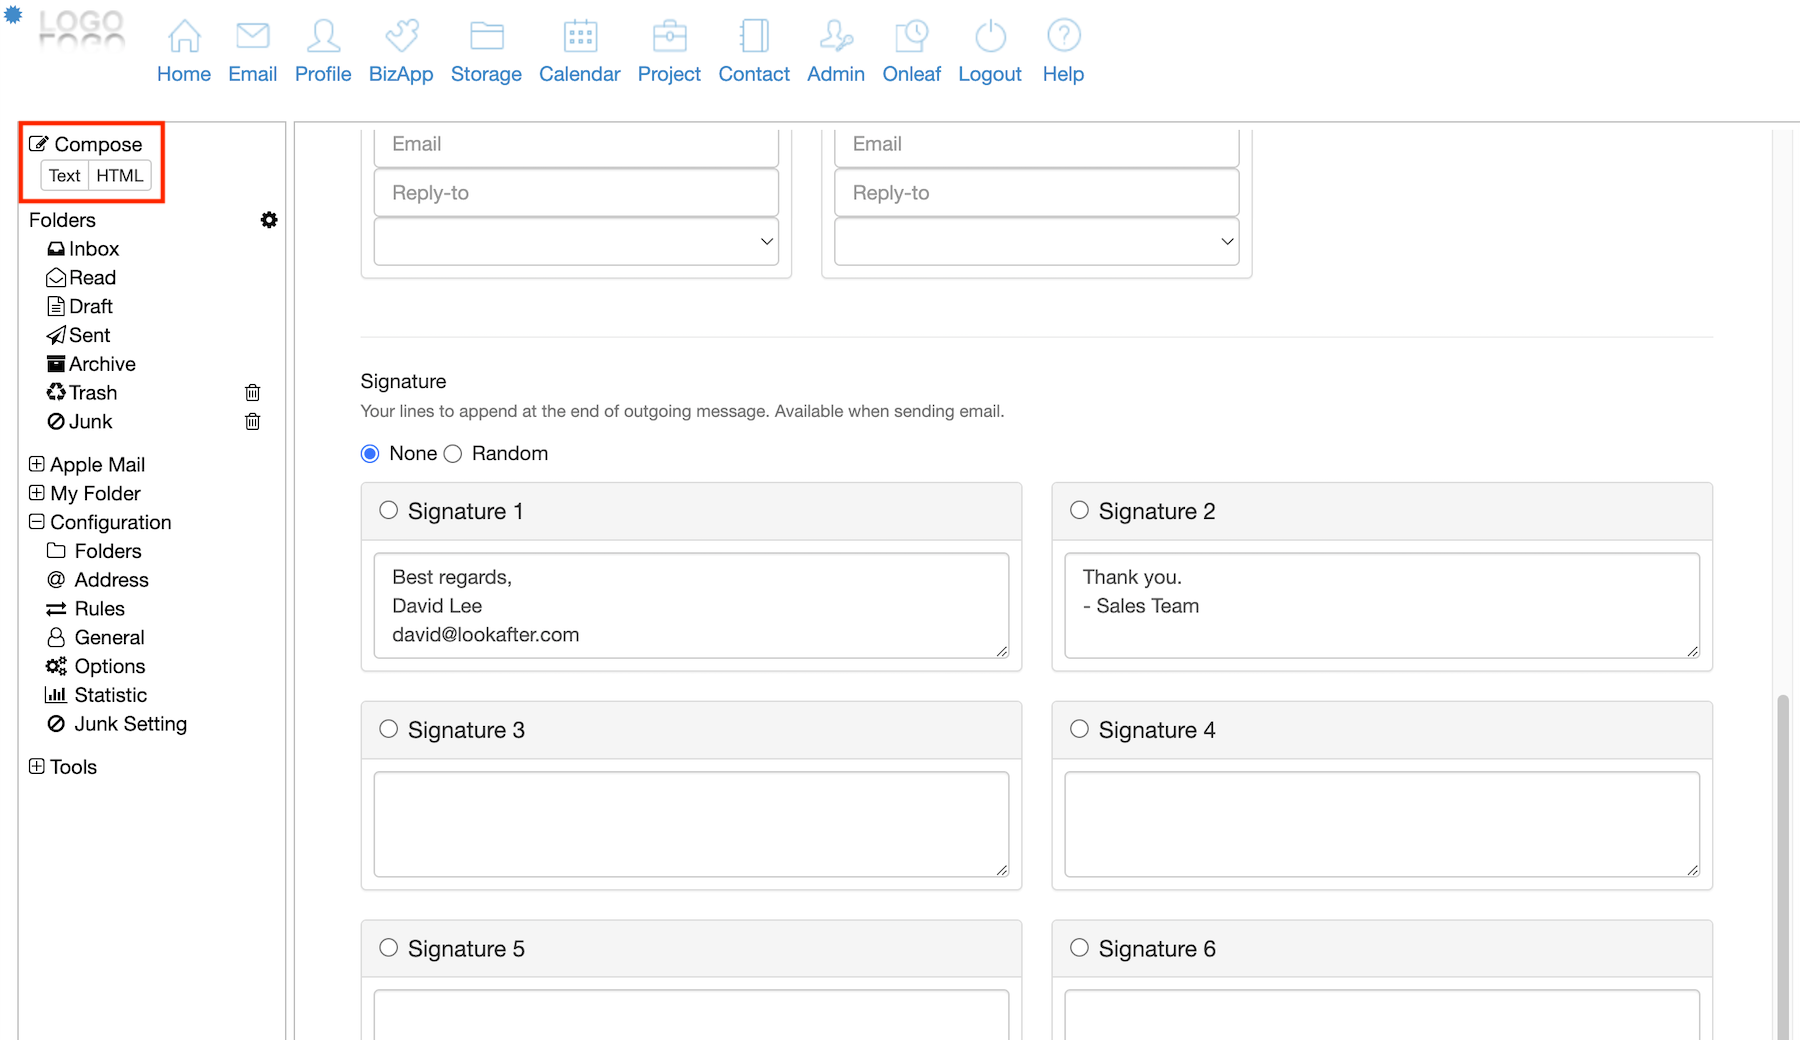Choose the Signature 2 radio button
Viewport: 1800px width, 1040px height.
(1079, 511)
